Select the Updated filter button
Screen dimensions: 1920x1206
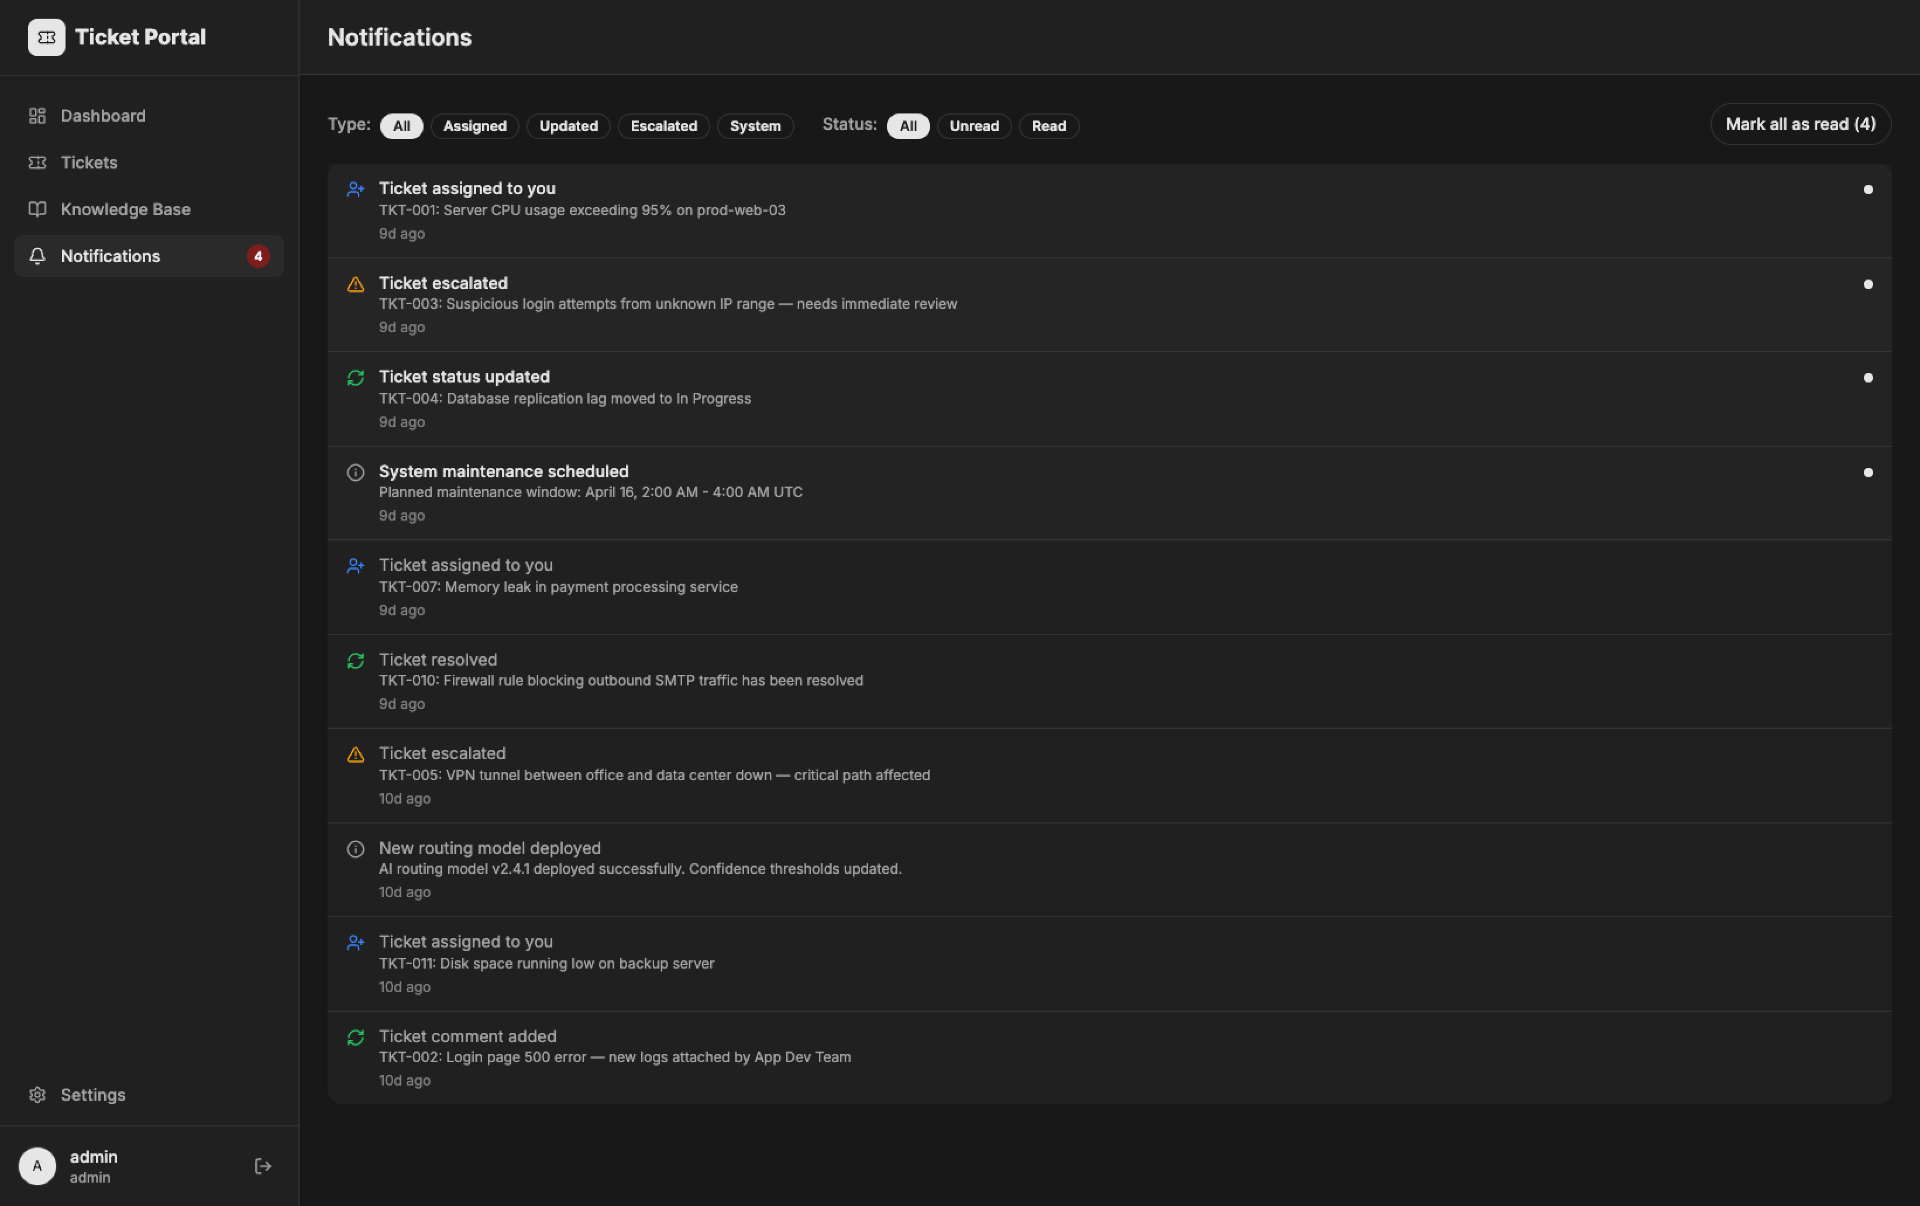568,126
